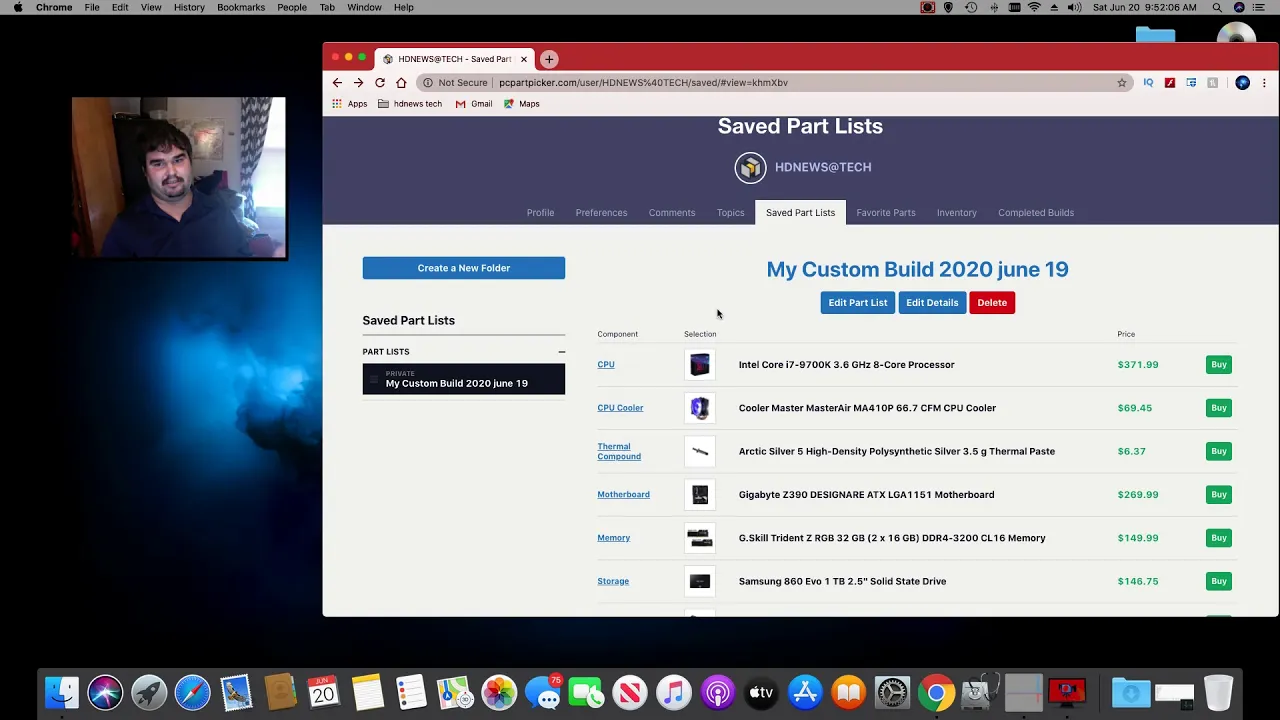Click Buy for the Samsung 860 Evo
Viewport: 1280px width, 720px height.
1219,581
